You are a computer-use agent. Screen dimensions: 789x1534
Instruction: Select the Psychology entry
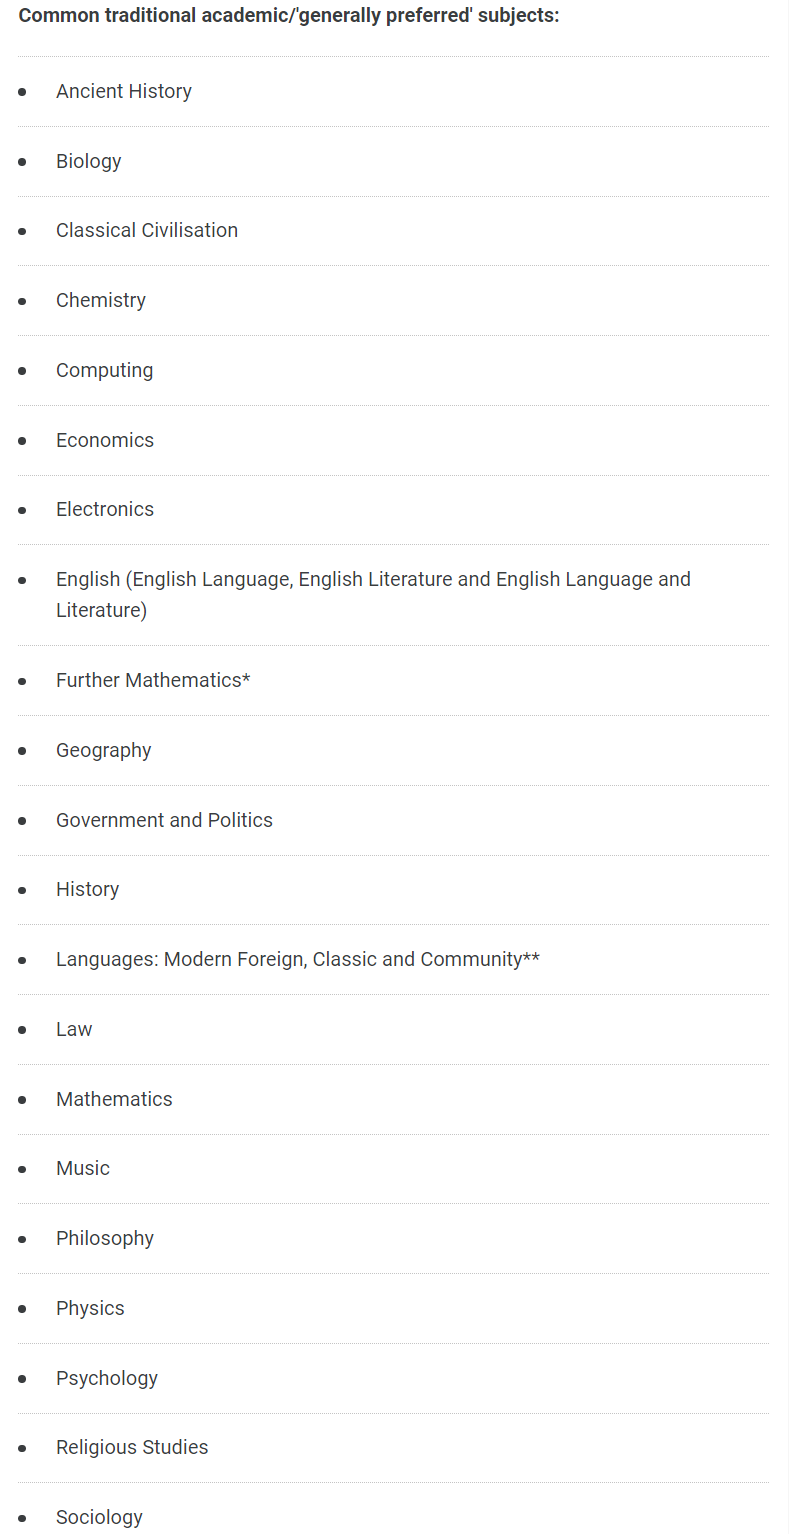(x=107, y=1378)
